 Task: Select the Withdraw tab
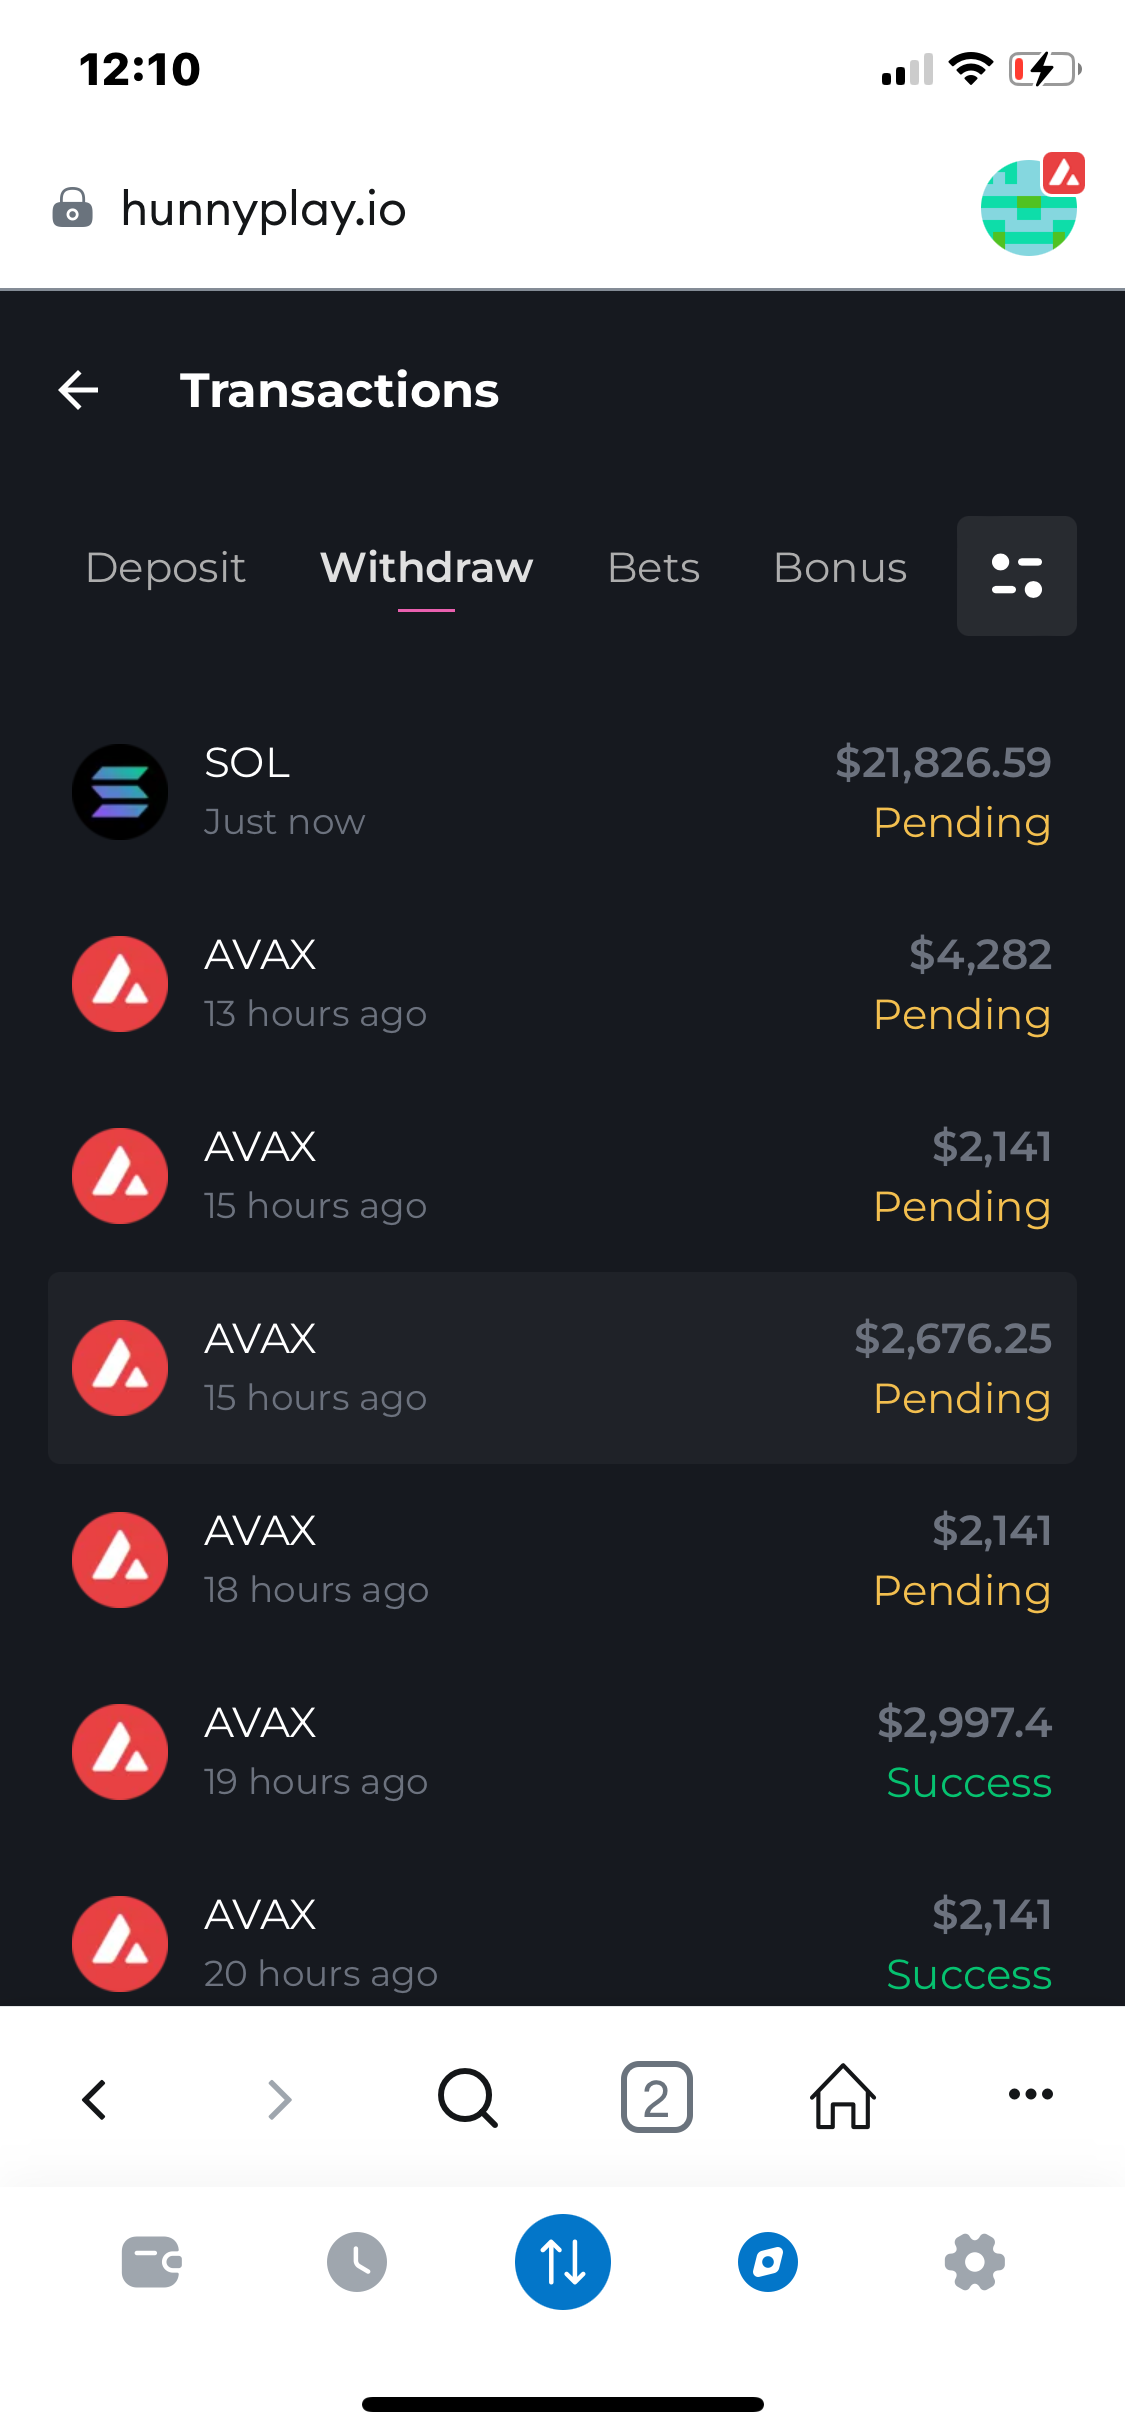[426, 568]
